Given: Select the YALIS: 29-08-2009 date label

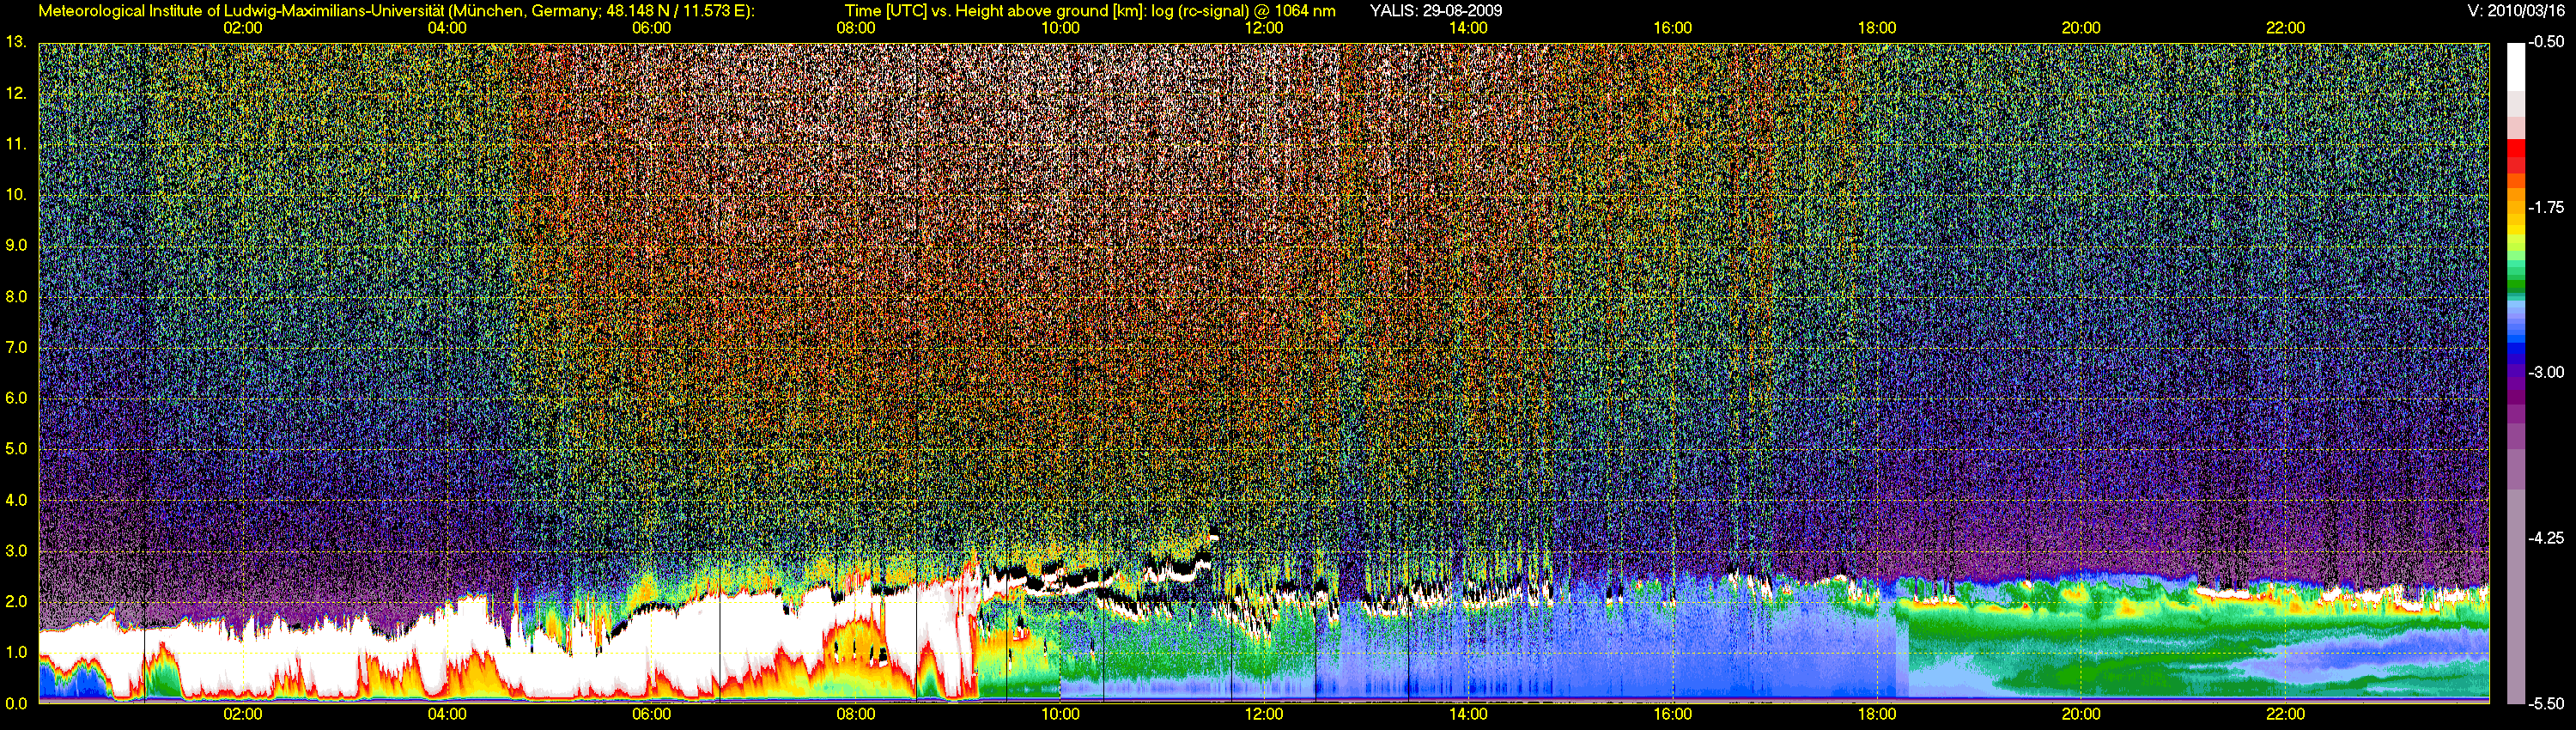Looking at the screenshot, I should click(x=1436, y=11).
